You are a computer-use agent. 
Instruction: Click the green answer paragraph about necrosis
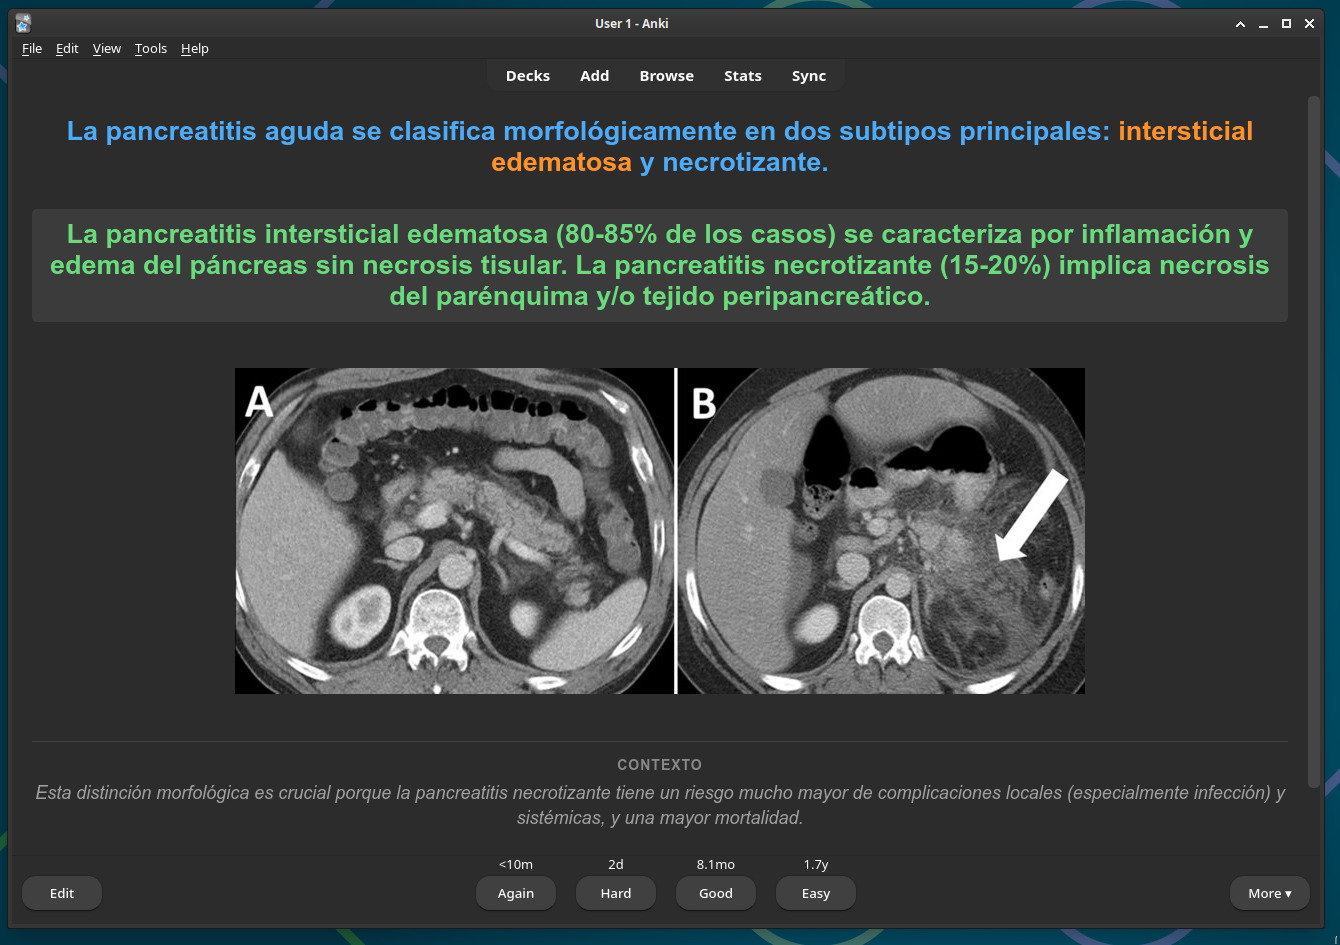(x=660, y=266)
